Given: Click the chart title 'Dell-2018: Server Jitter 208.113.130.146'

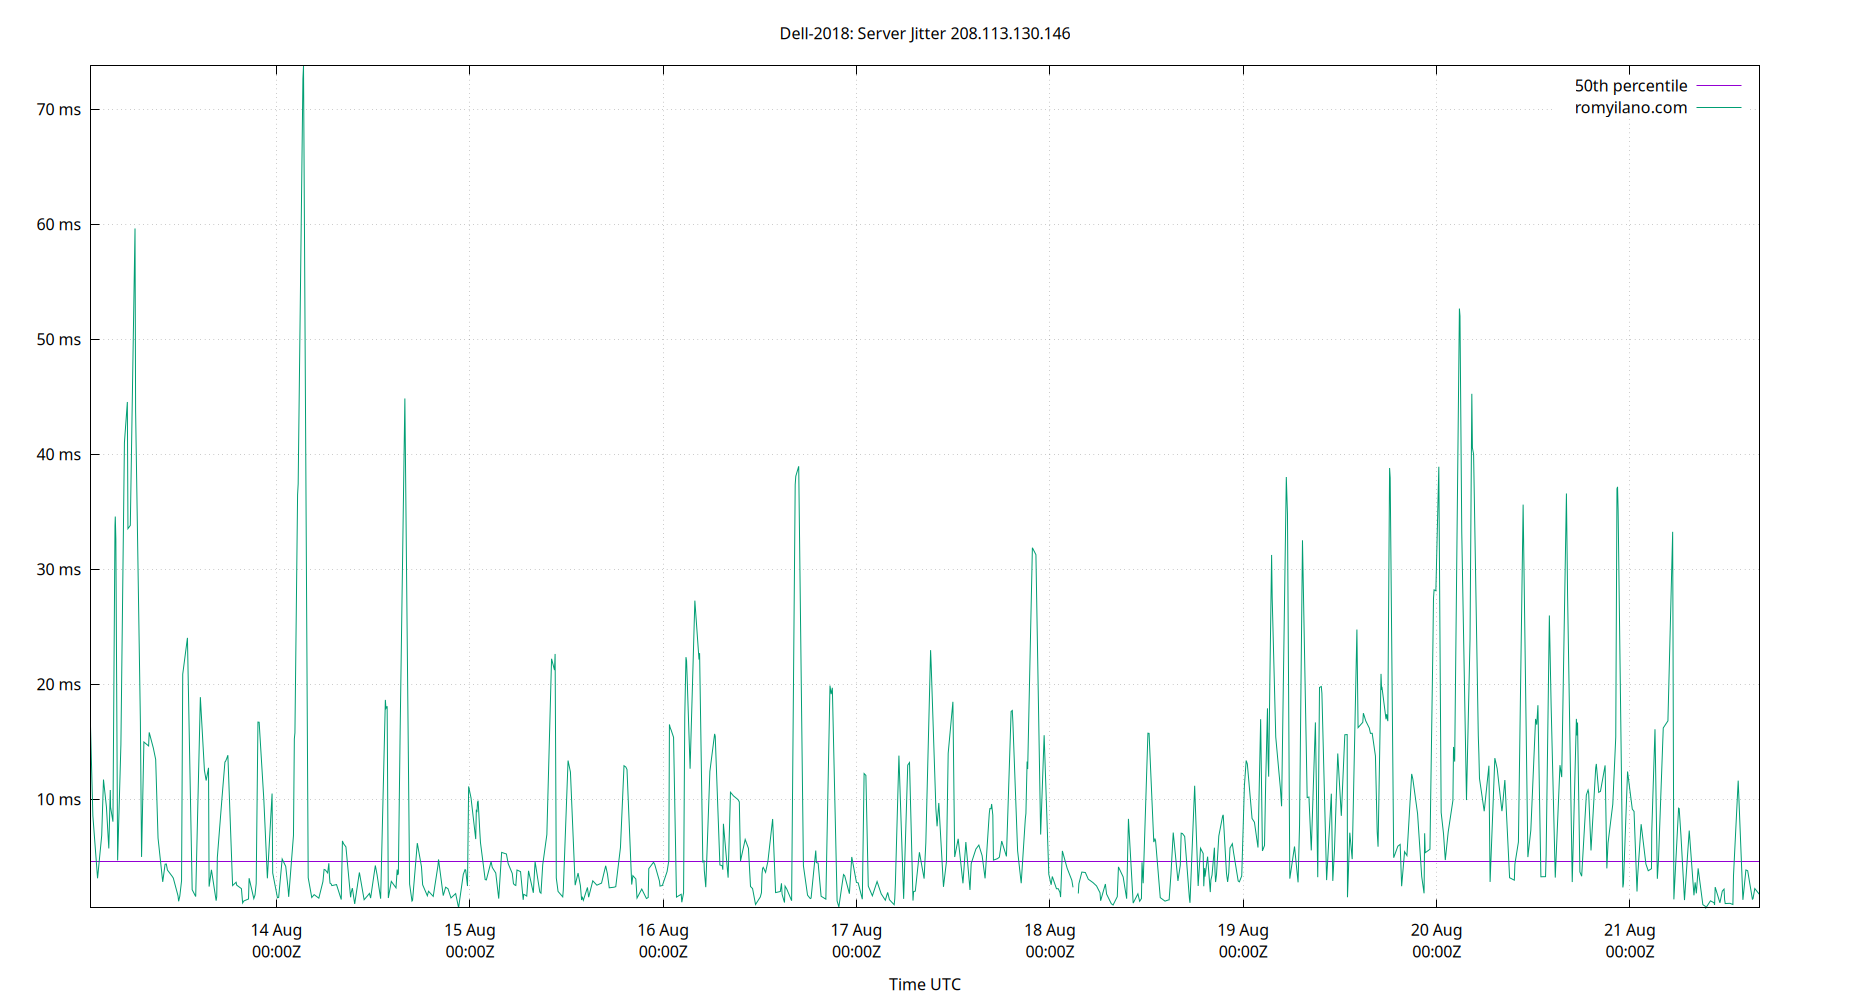Looking at the screenshot, I should (924, 33).
